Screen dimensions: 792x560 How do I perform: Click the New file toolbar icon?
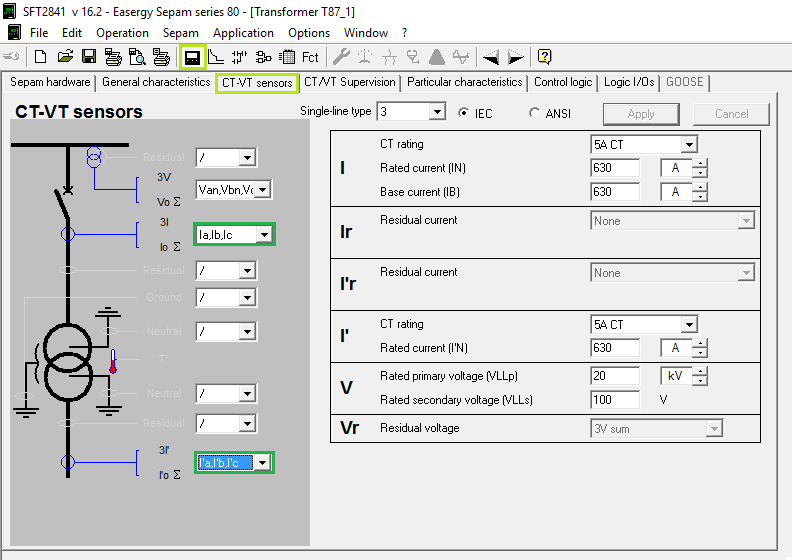tap(40, 57)
